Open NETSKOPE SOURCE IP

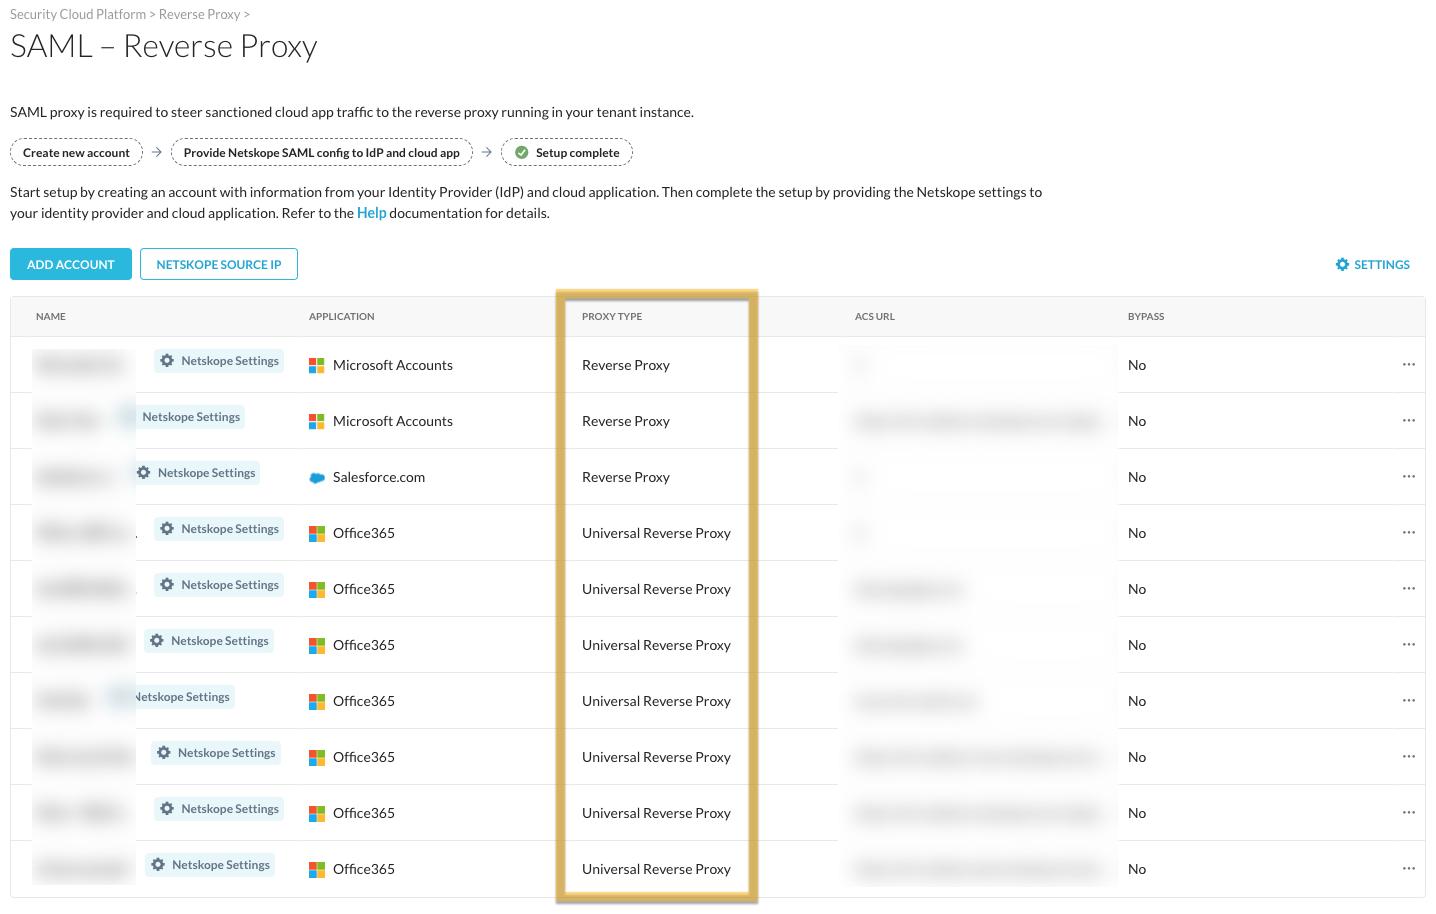tap(219, 264)
